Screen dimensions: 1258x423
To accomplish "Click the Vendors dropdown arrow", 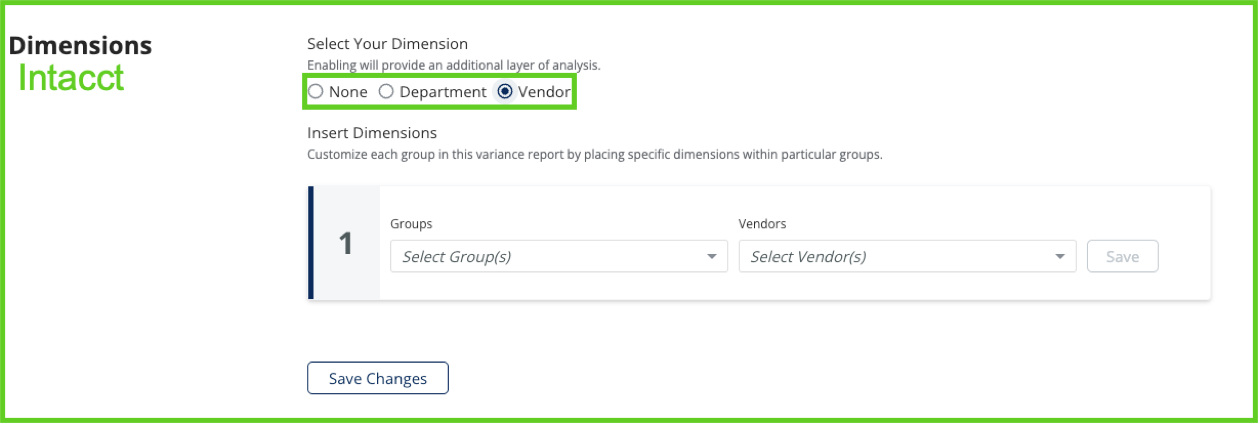I will coord(1060,257).
